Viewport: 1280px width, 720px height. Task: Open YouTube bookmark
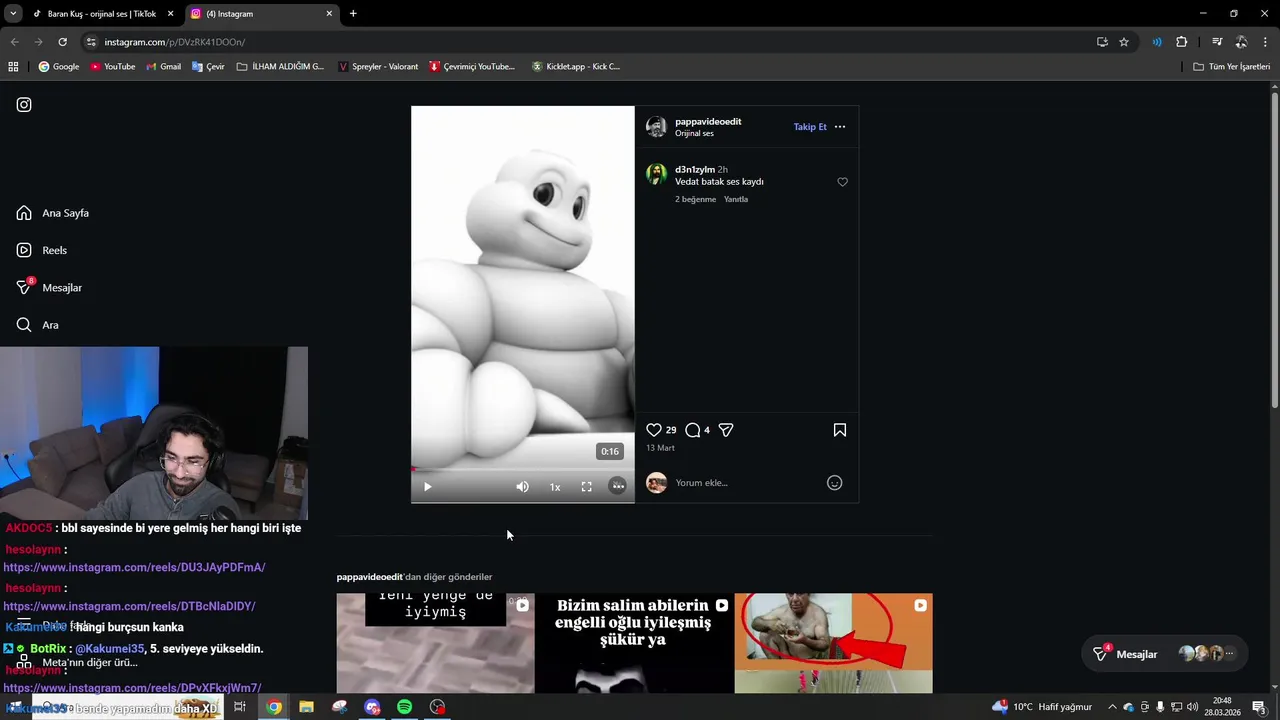(113, 67)
